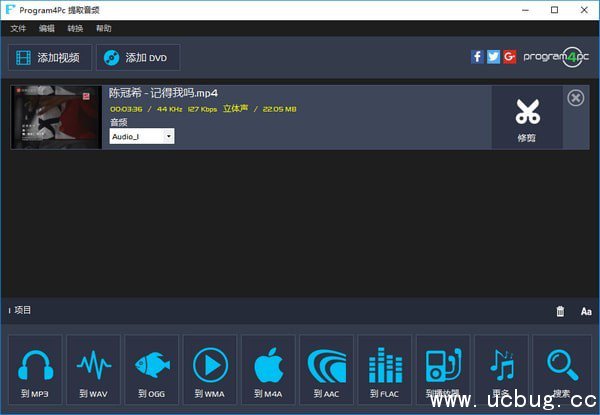Open the 帮助 menu
Image resolution: width=600 pixels, height=415 pixels.
pyautogui.click(x=104, y=28)
